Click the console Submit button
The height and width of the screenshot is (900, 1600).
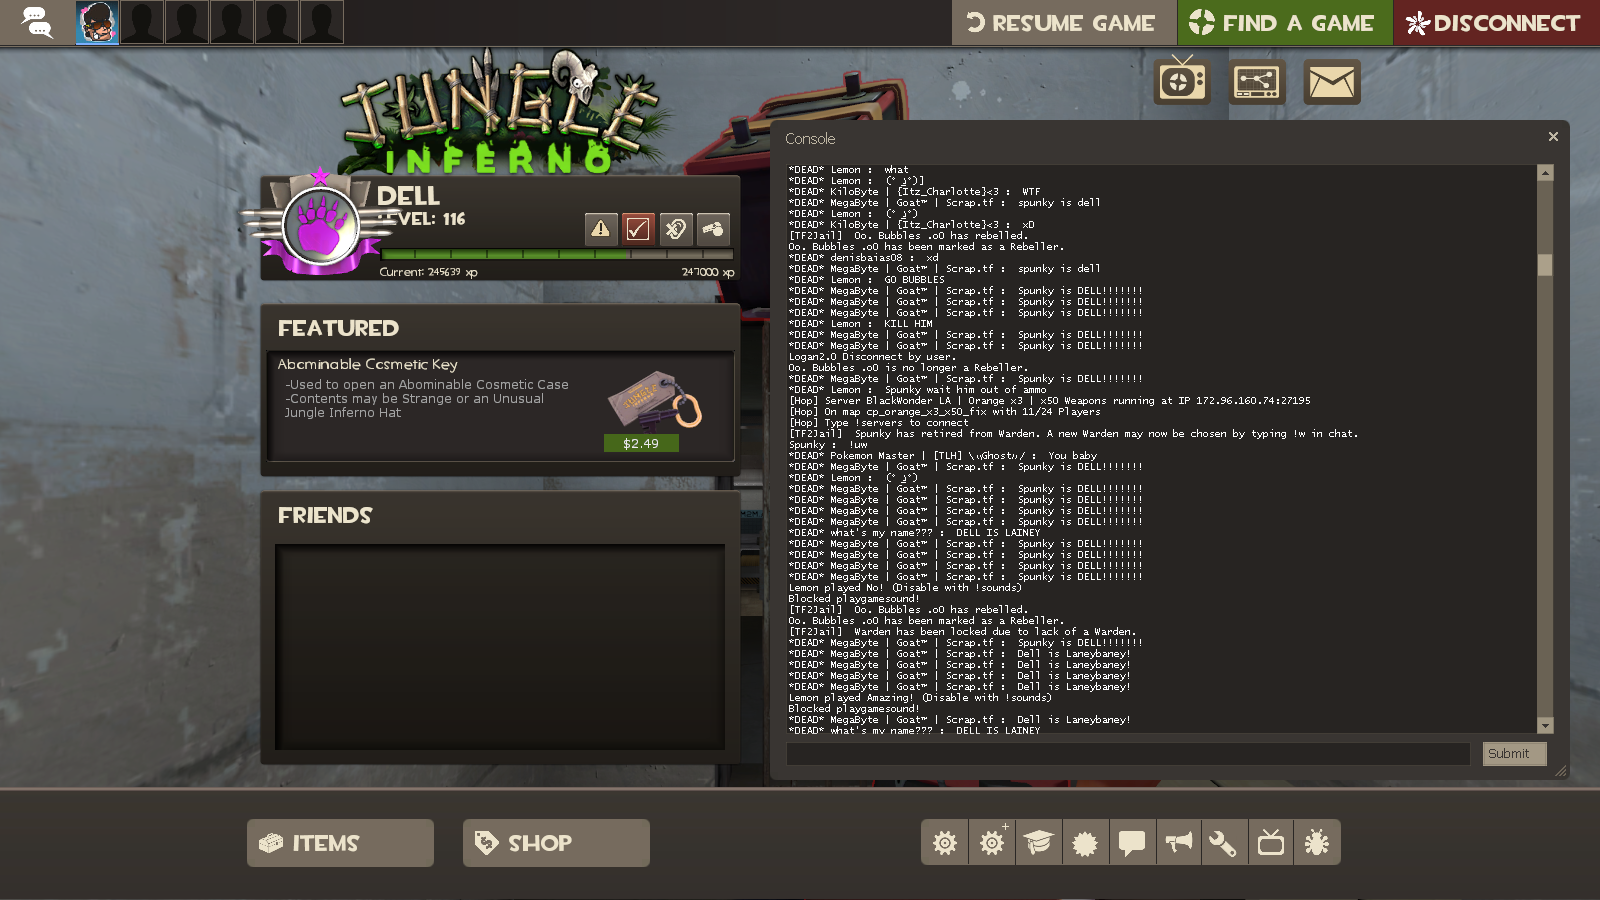point(1514,754)
